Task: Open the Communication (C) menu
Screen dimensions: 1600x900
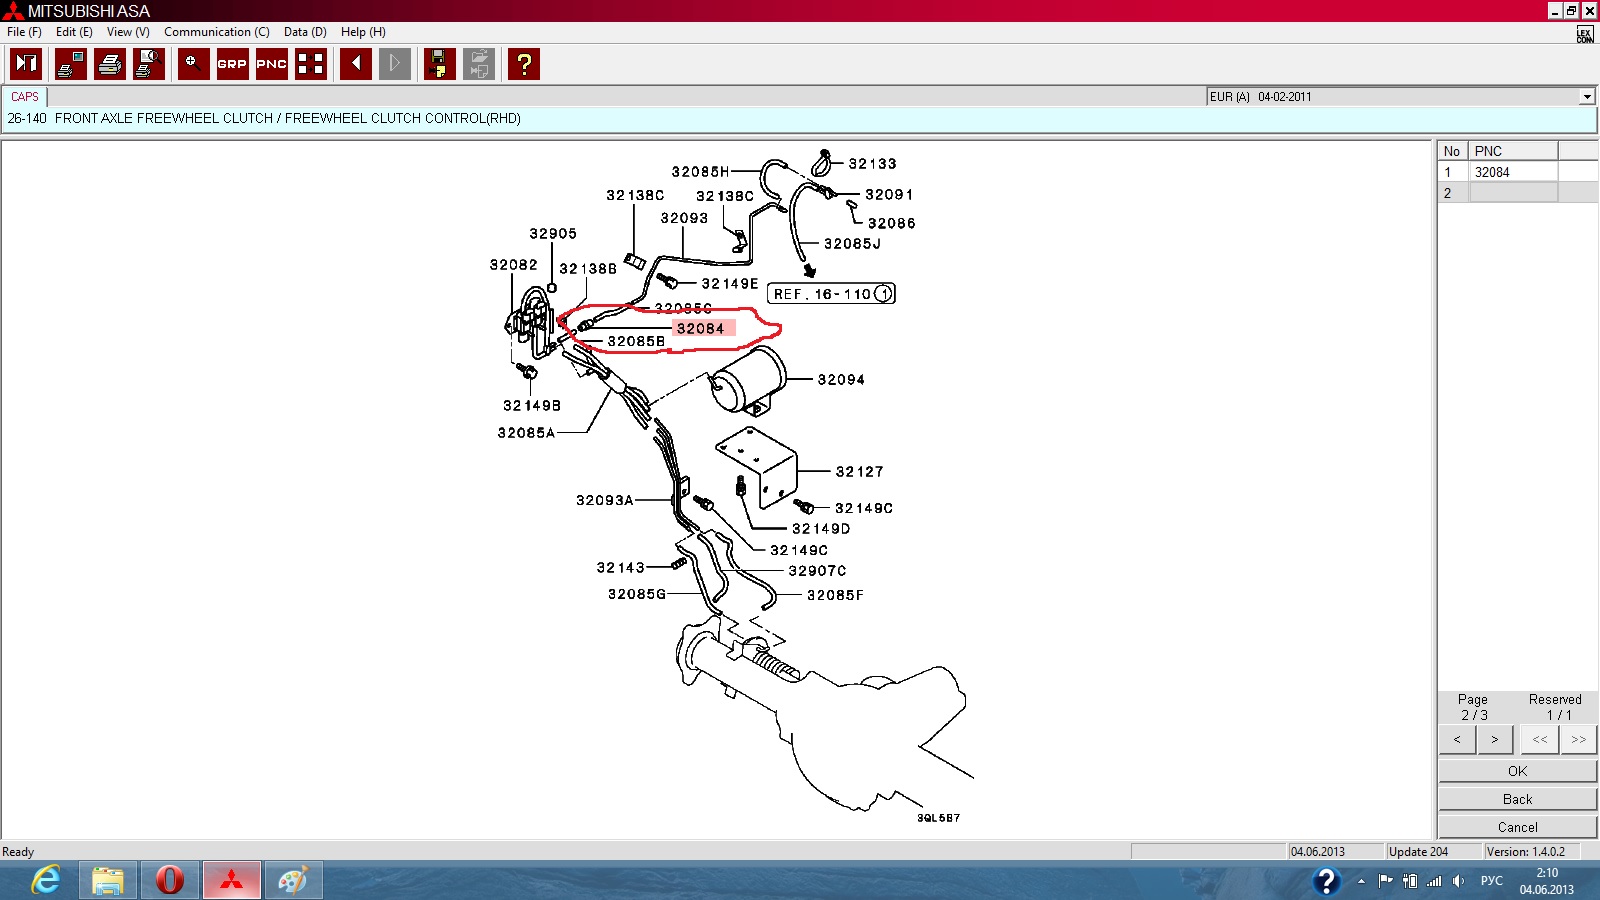Action: click(x=217, y=32)
